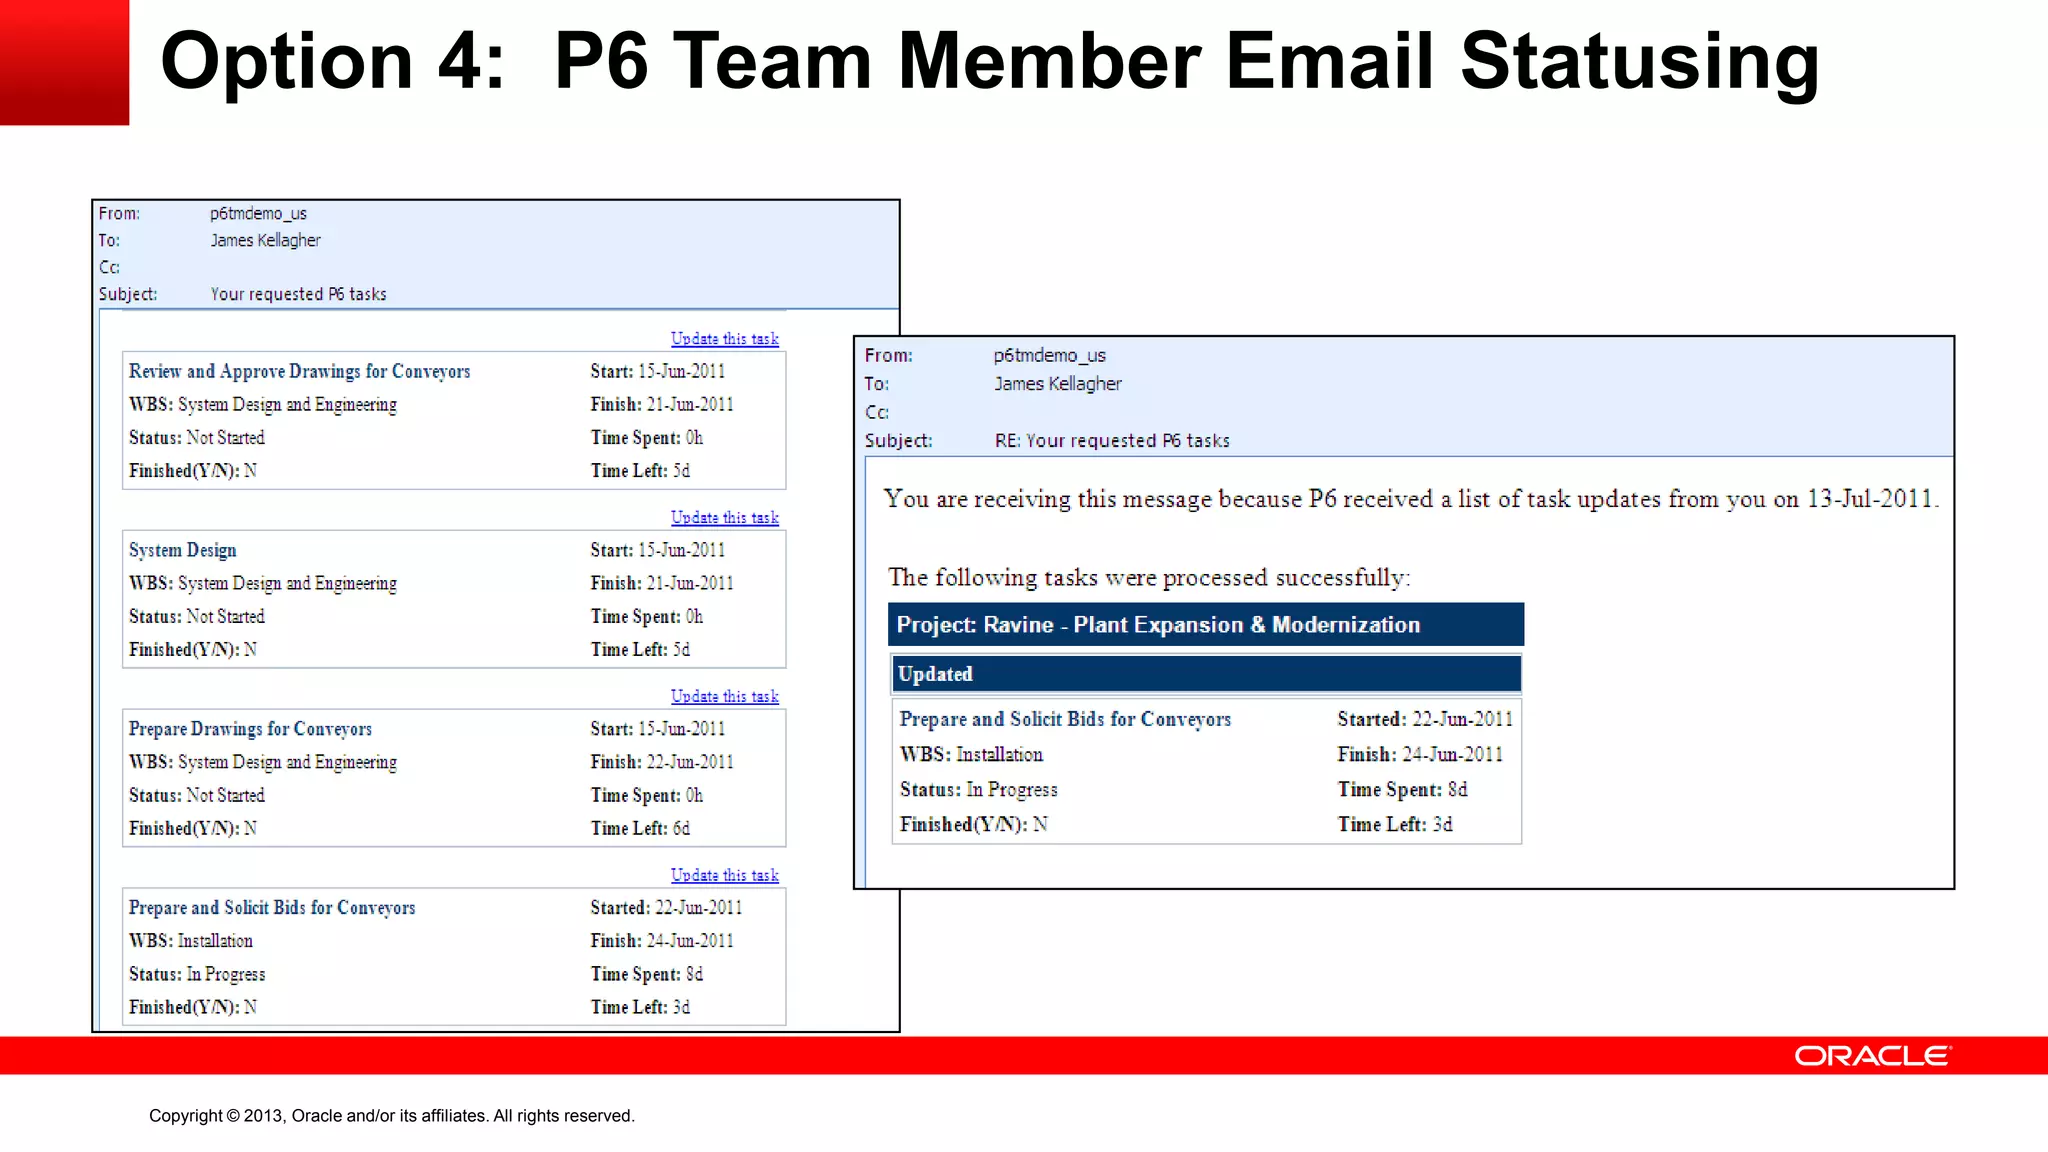Image resolution: width=2048 pixels, height=1152 pixels.
Task: Click the Oracle copyright notice text
Action: pos(392,1116)
